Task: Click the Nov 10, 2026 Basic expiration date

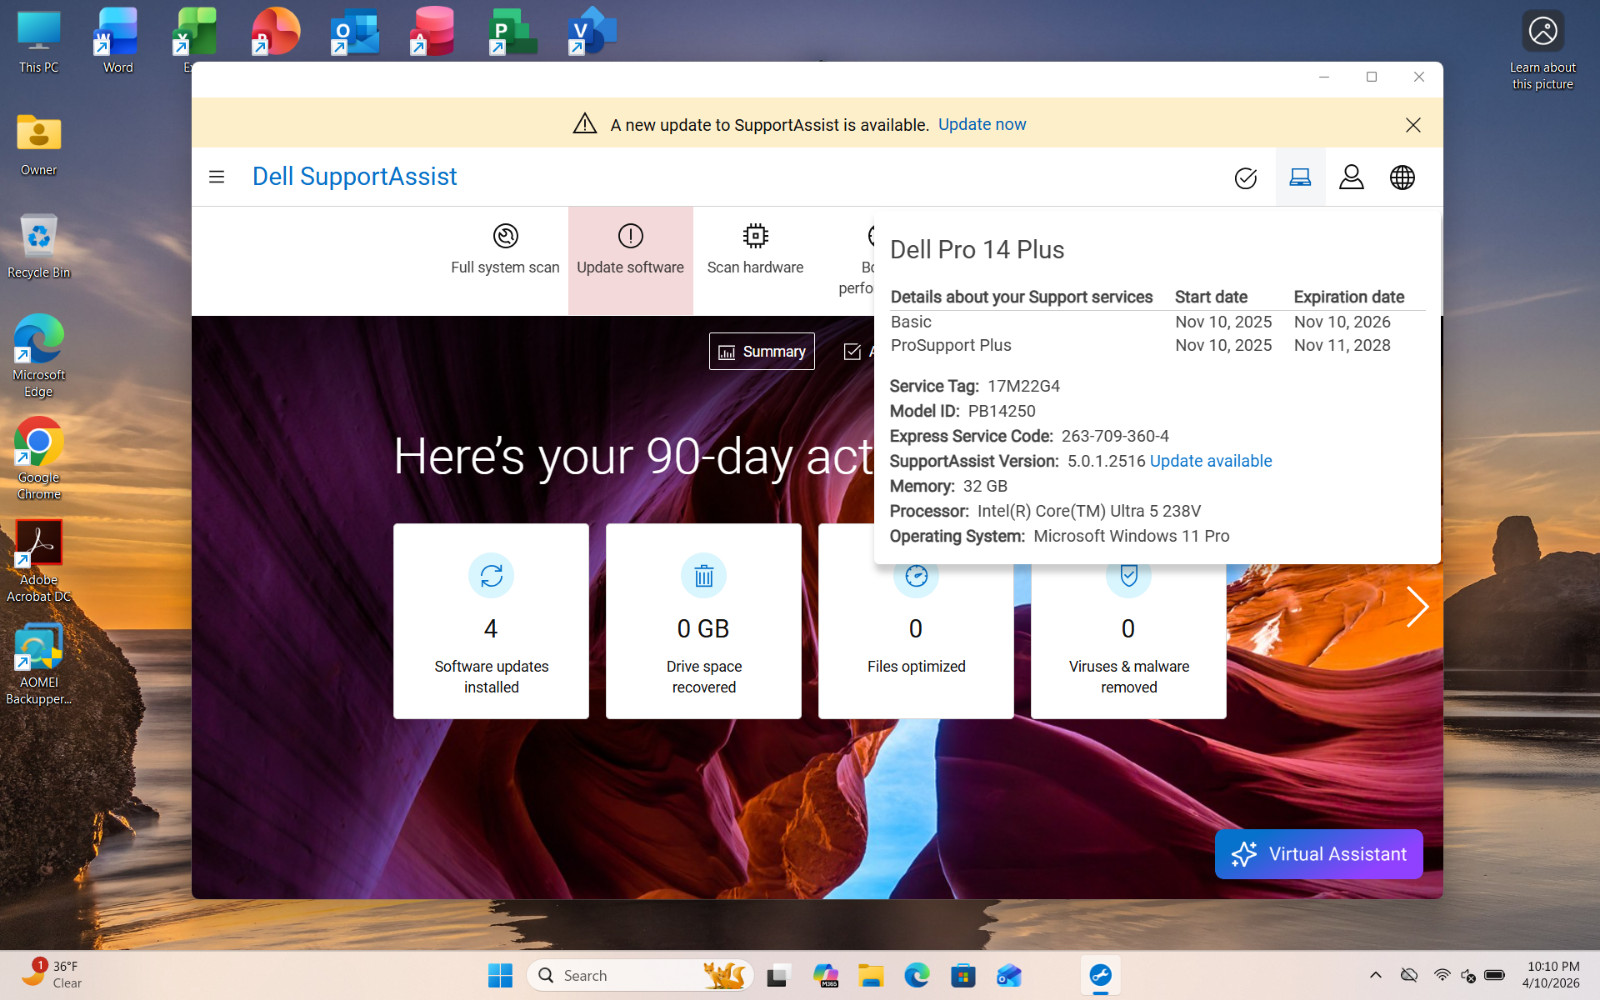Action: pos(1342,322)
